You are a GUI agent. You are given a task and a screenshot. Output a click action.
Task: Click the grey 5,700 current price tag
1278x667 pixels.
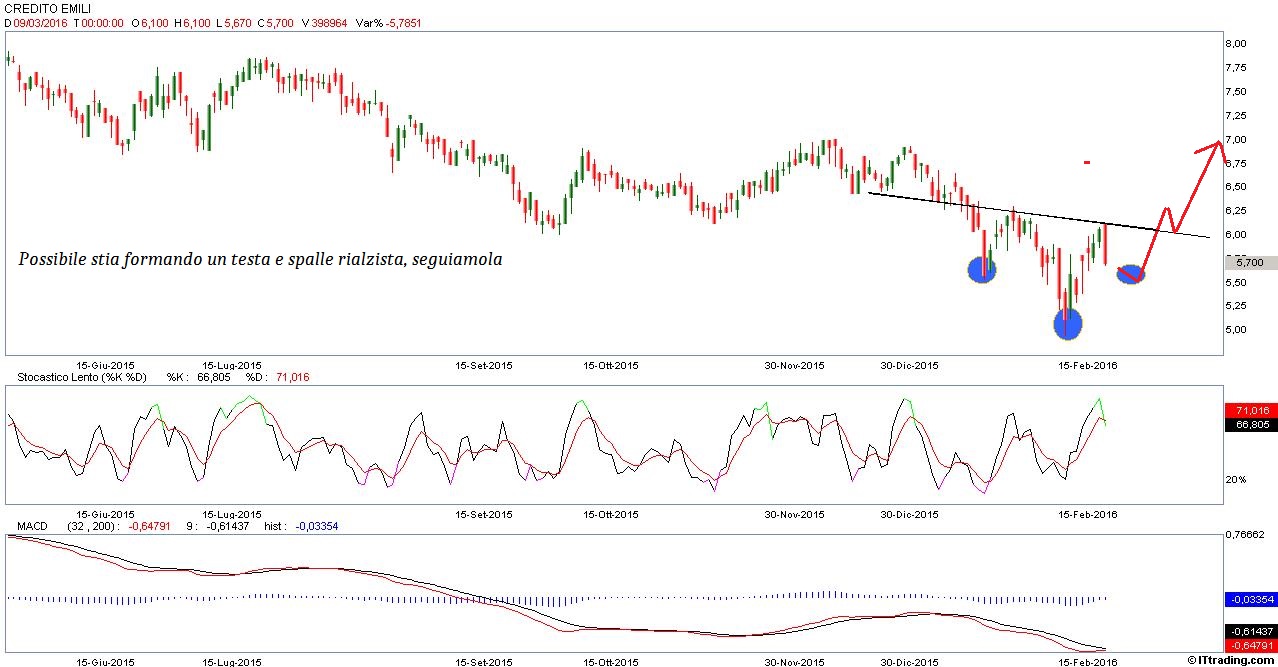(x=1250, y=263)
